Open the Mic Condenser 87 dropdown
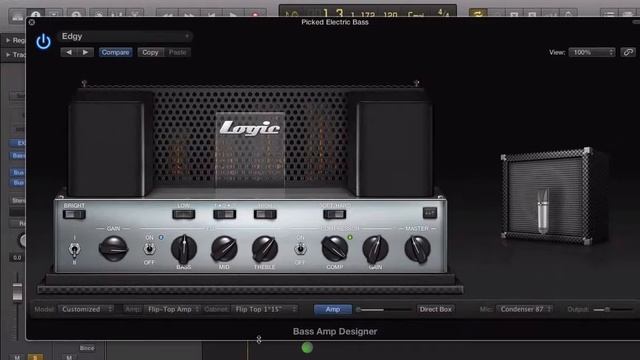 (x=525, y=309)
